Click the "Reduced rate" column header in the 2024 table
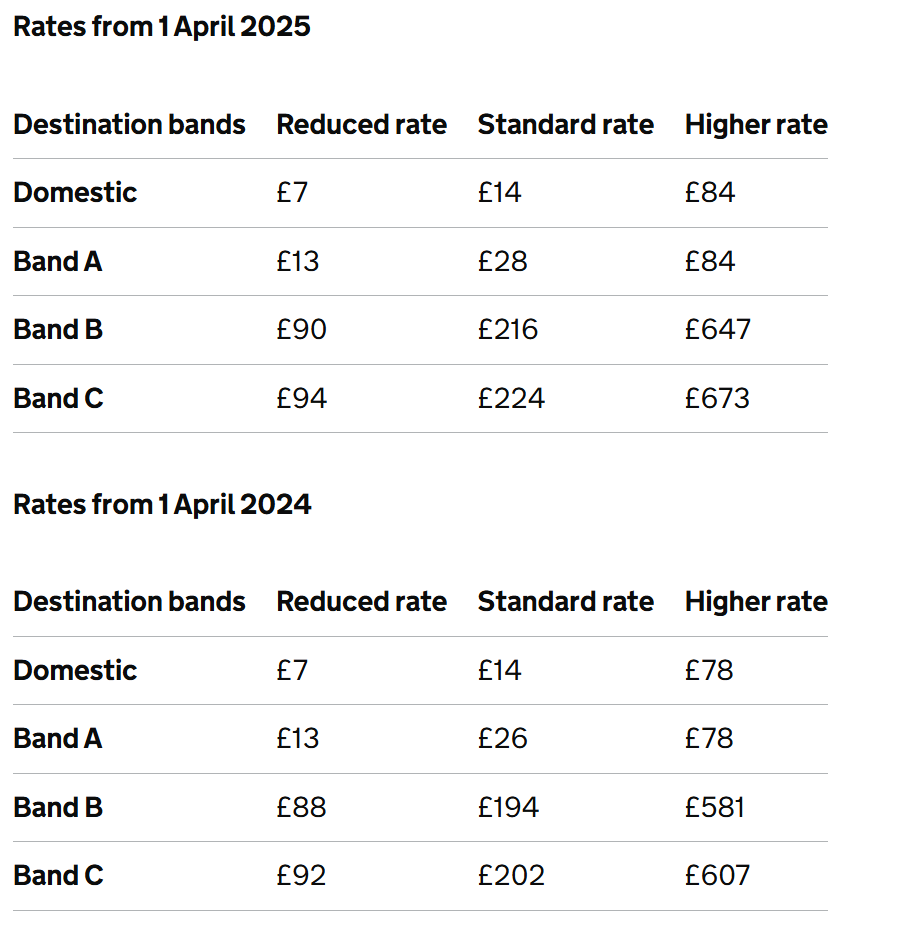Screen dimensions: 916x925 pos(361,602)
